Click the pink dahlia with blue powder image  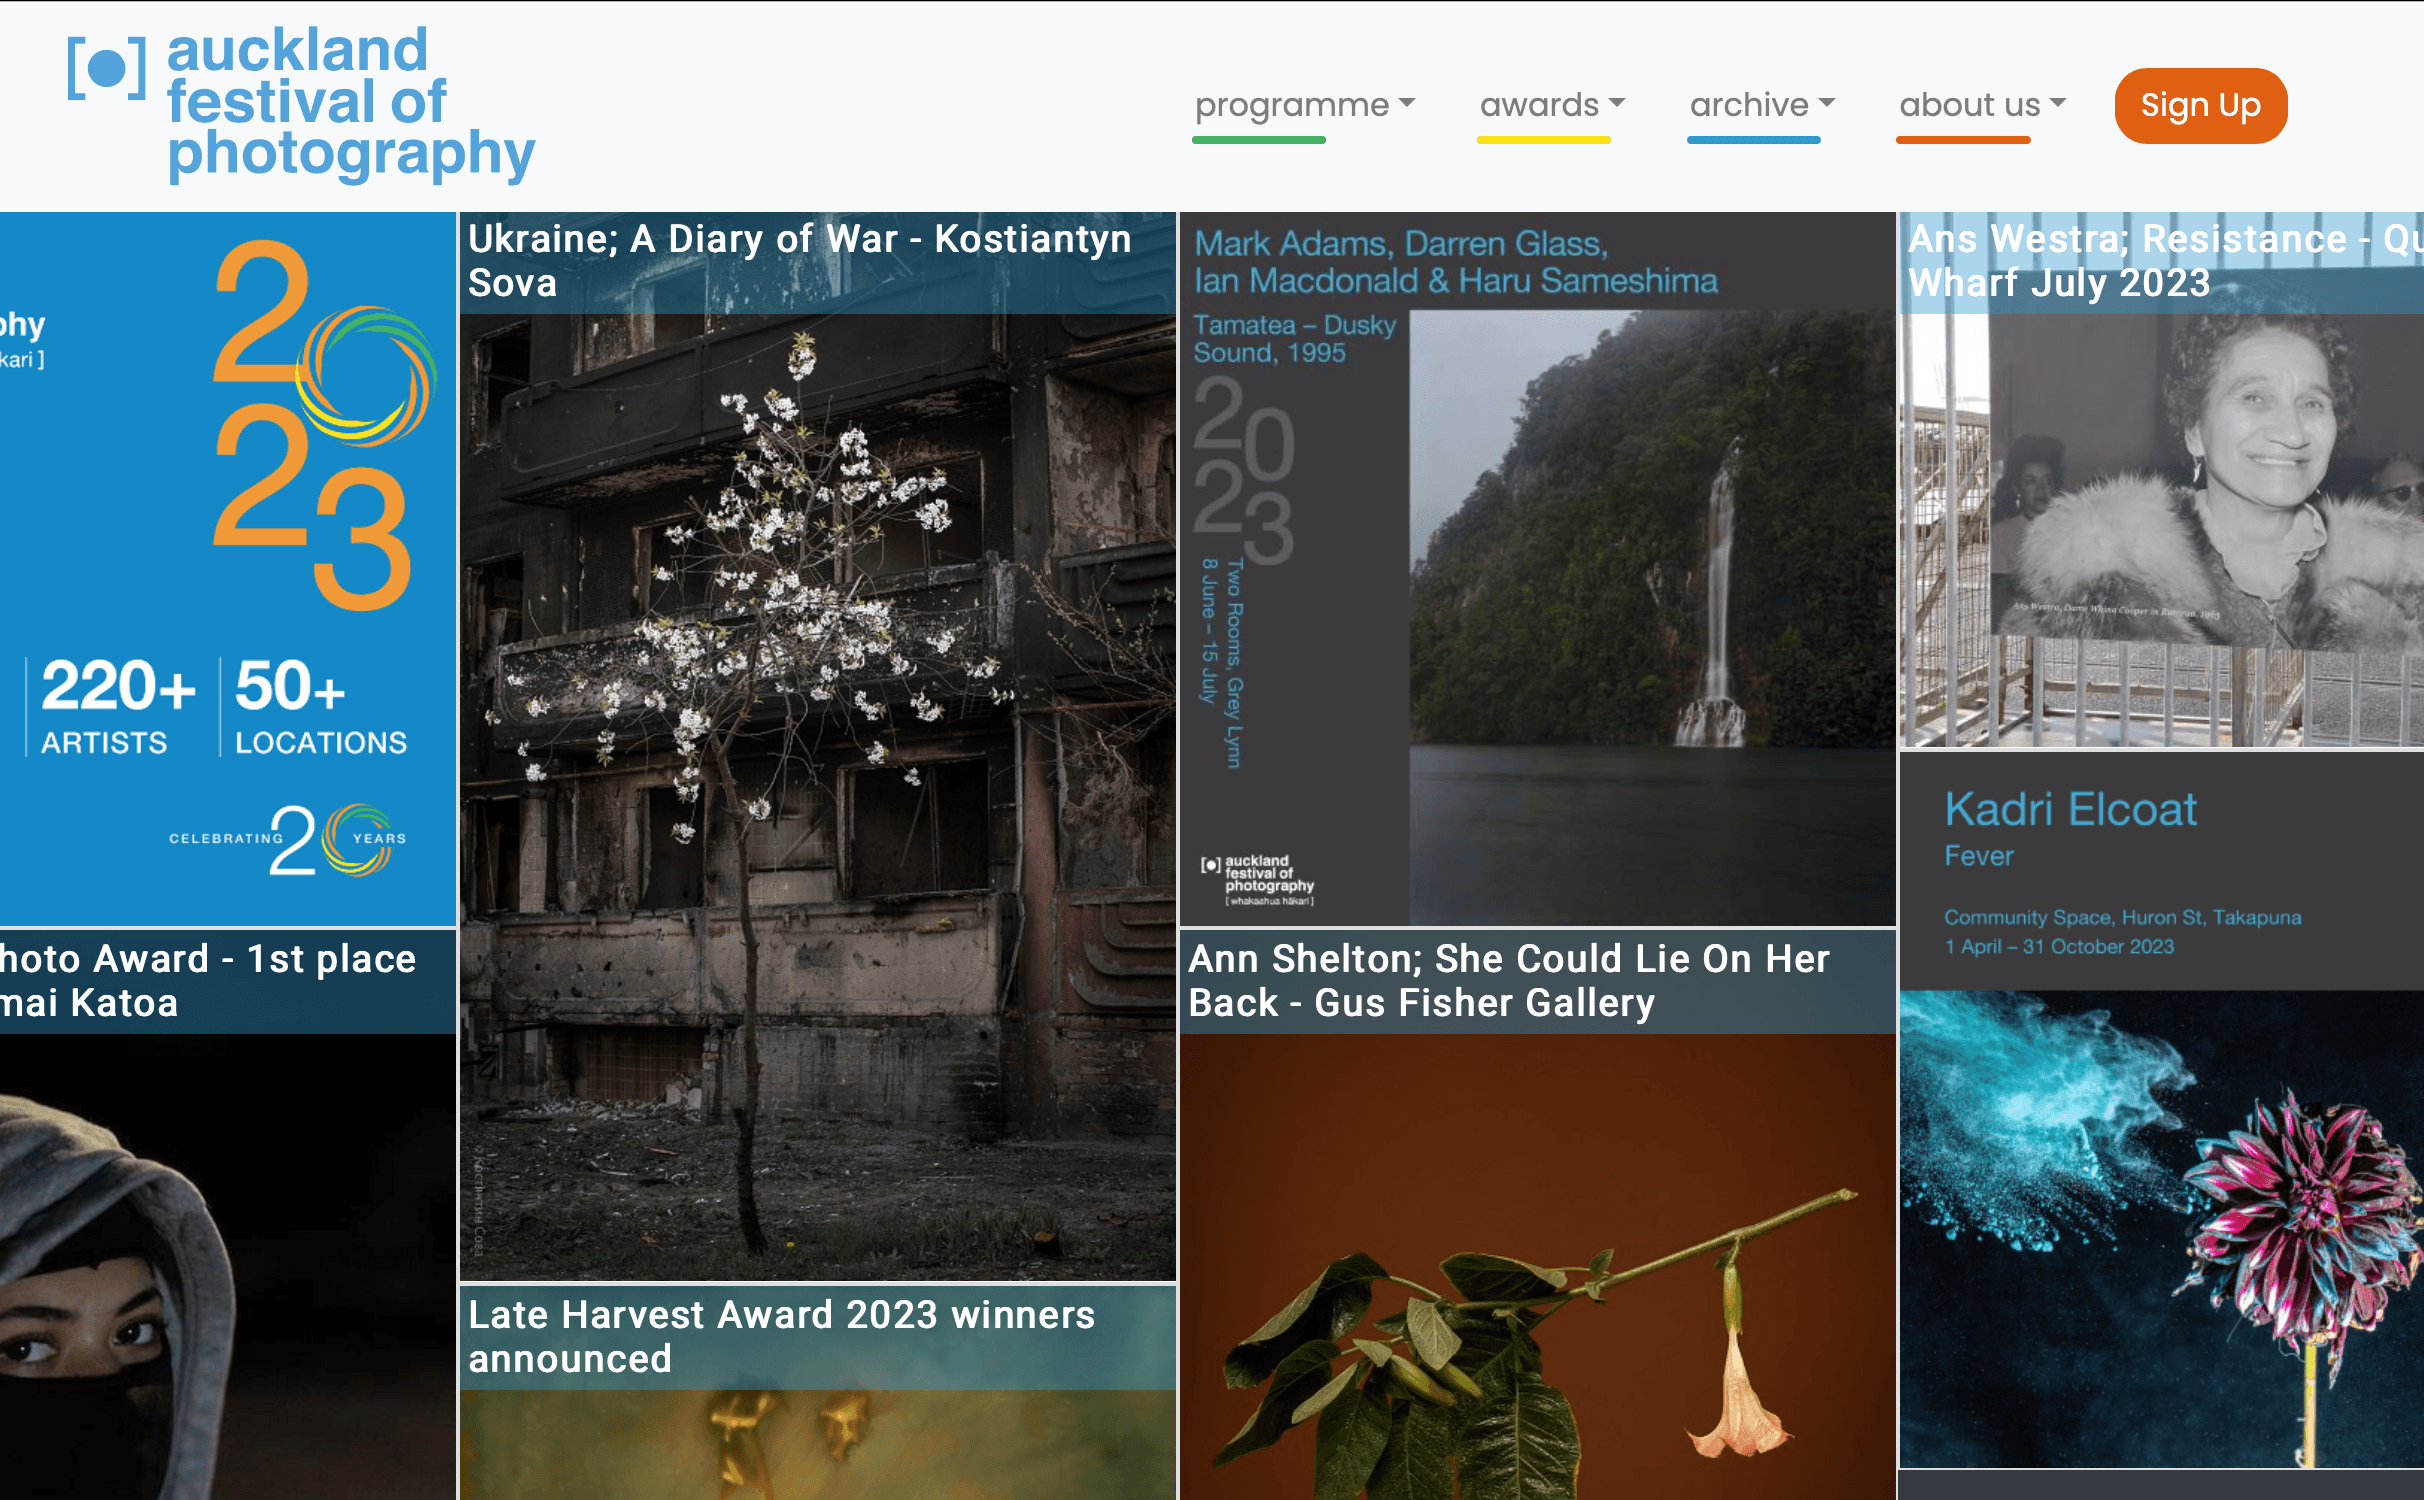click(2160, 1230)
